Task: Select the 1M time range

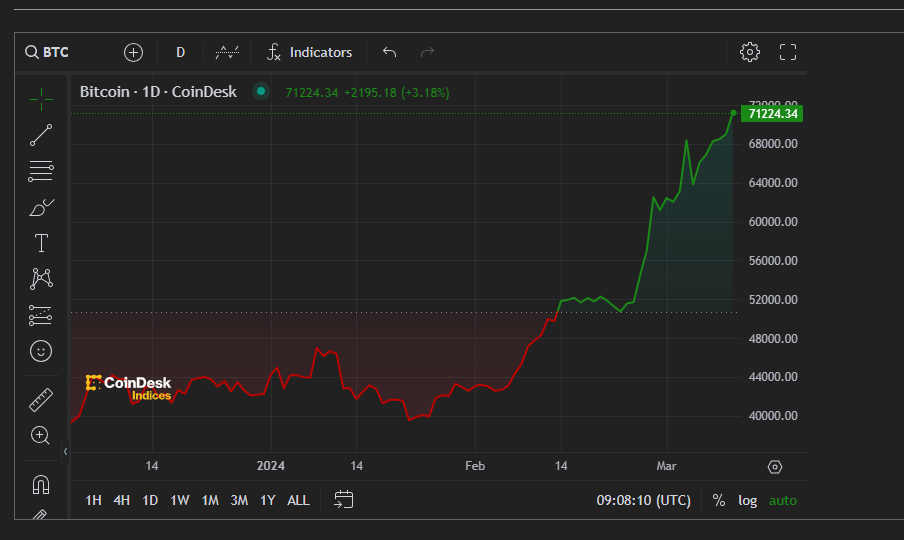Action: pos(210,500)
